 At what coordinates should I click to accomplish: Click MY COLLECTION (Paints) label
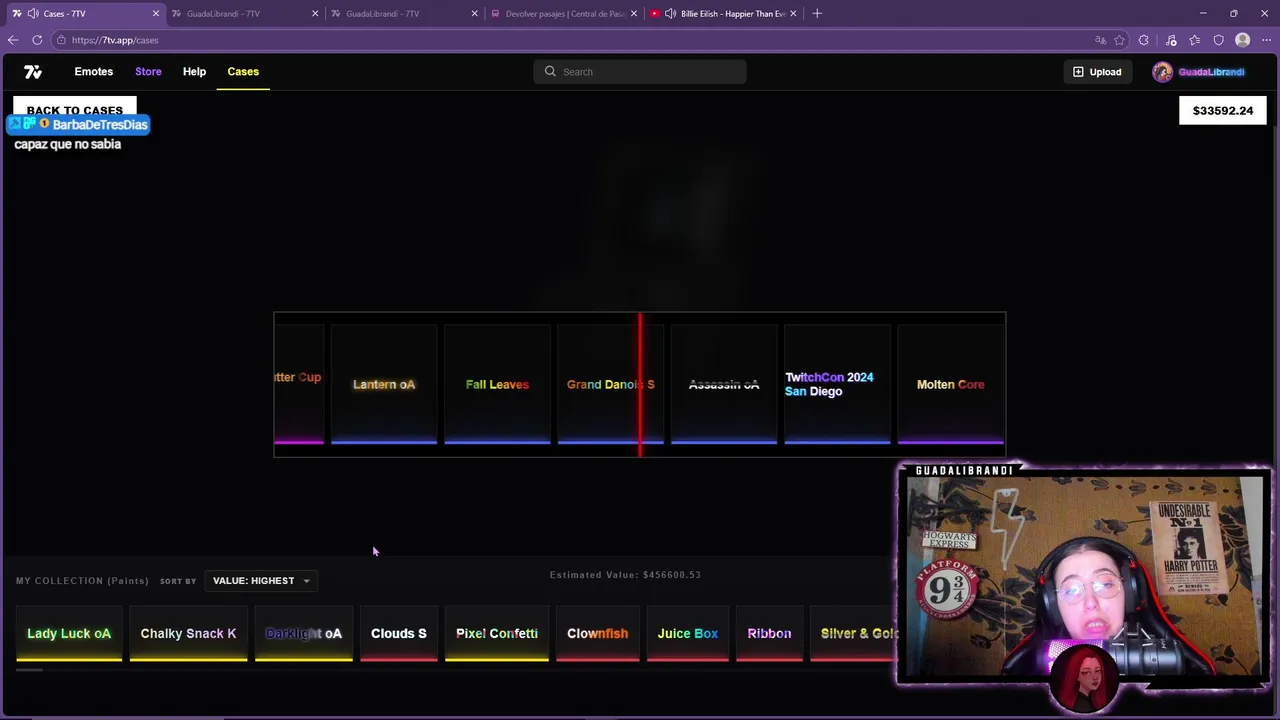pyautogui.click(x=82, y=581)
